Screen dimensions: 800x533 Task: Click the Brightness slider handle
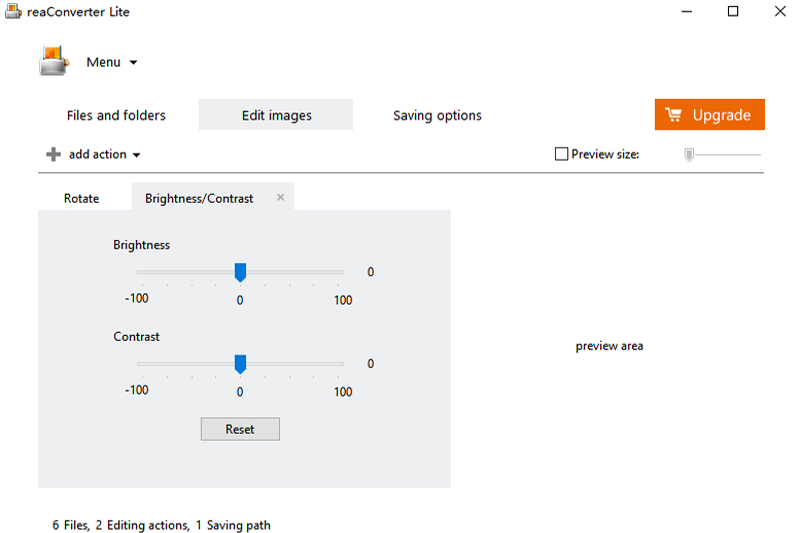point(240,272)
